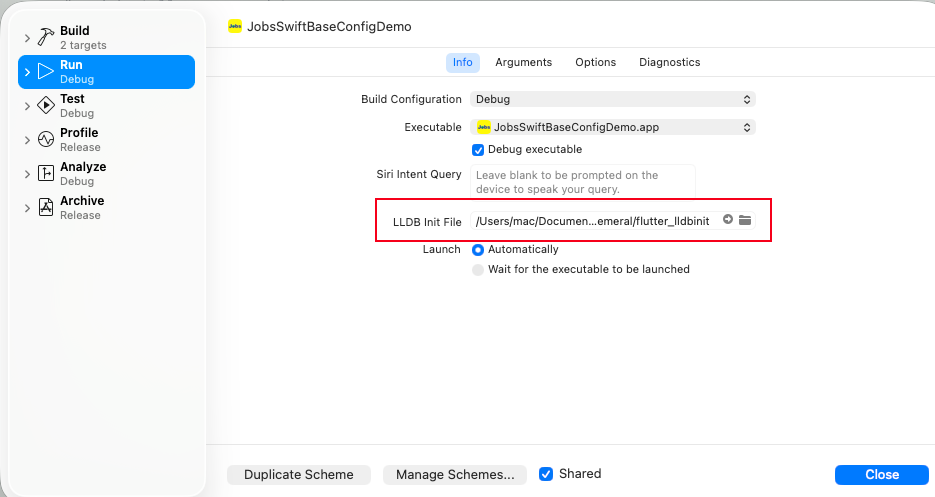Select the Profile waveform icon
The height and width of the screenshot is (497, 935).
click(46, 139)
